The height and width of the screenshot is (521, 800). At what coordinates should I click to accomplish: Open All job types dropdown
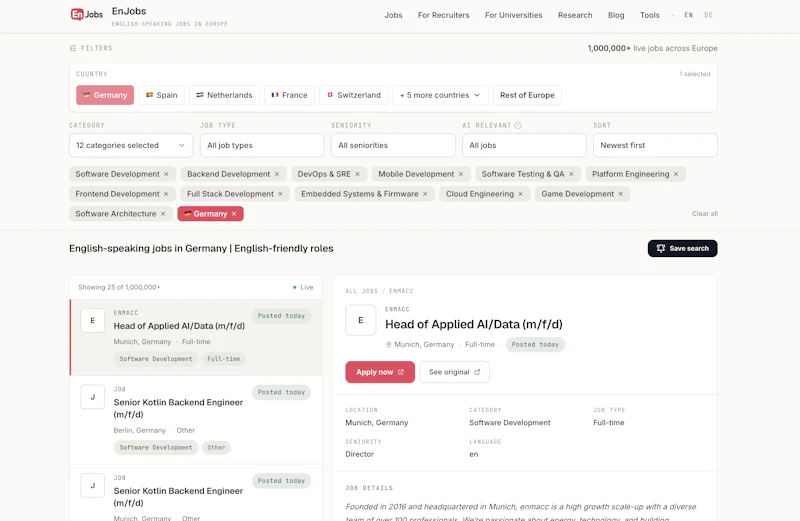(262, 145)
